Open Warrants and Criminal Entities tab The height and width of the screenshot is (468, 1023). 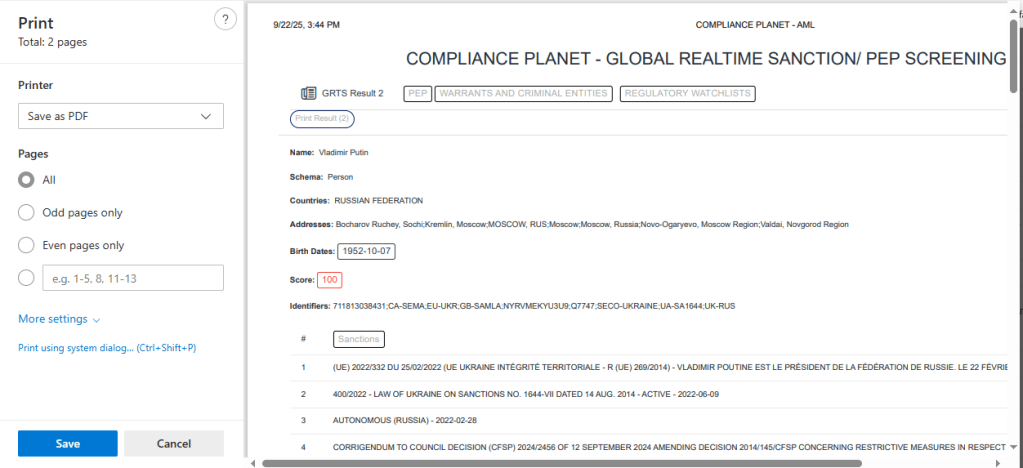[523, 93]
